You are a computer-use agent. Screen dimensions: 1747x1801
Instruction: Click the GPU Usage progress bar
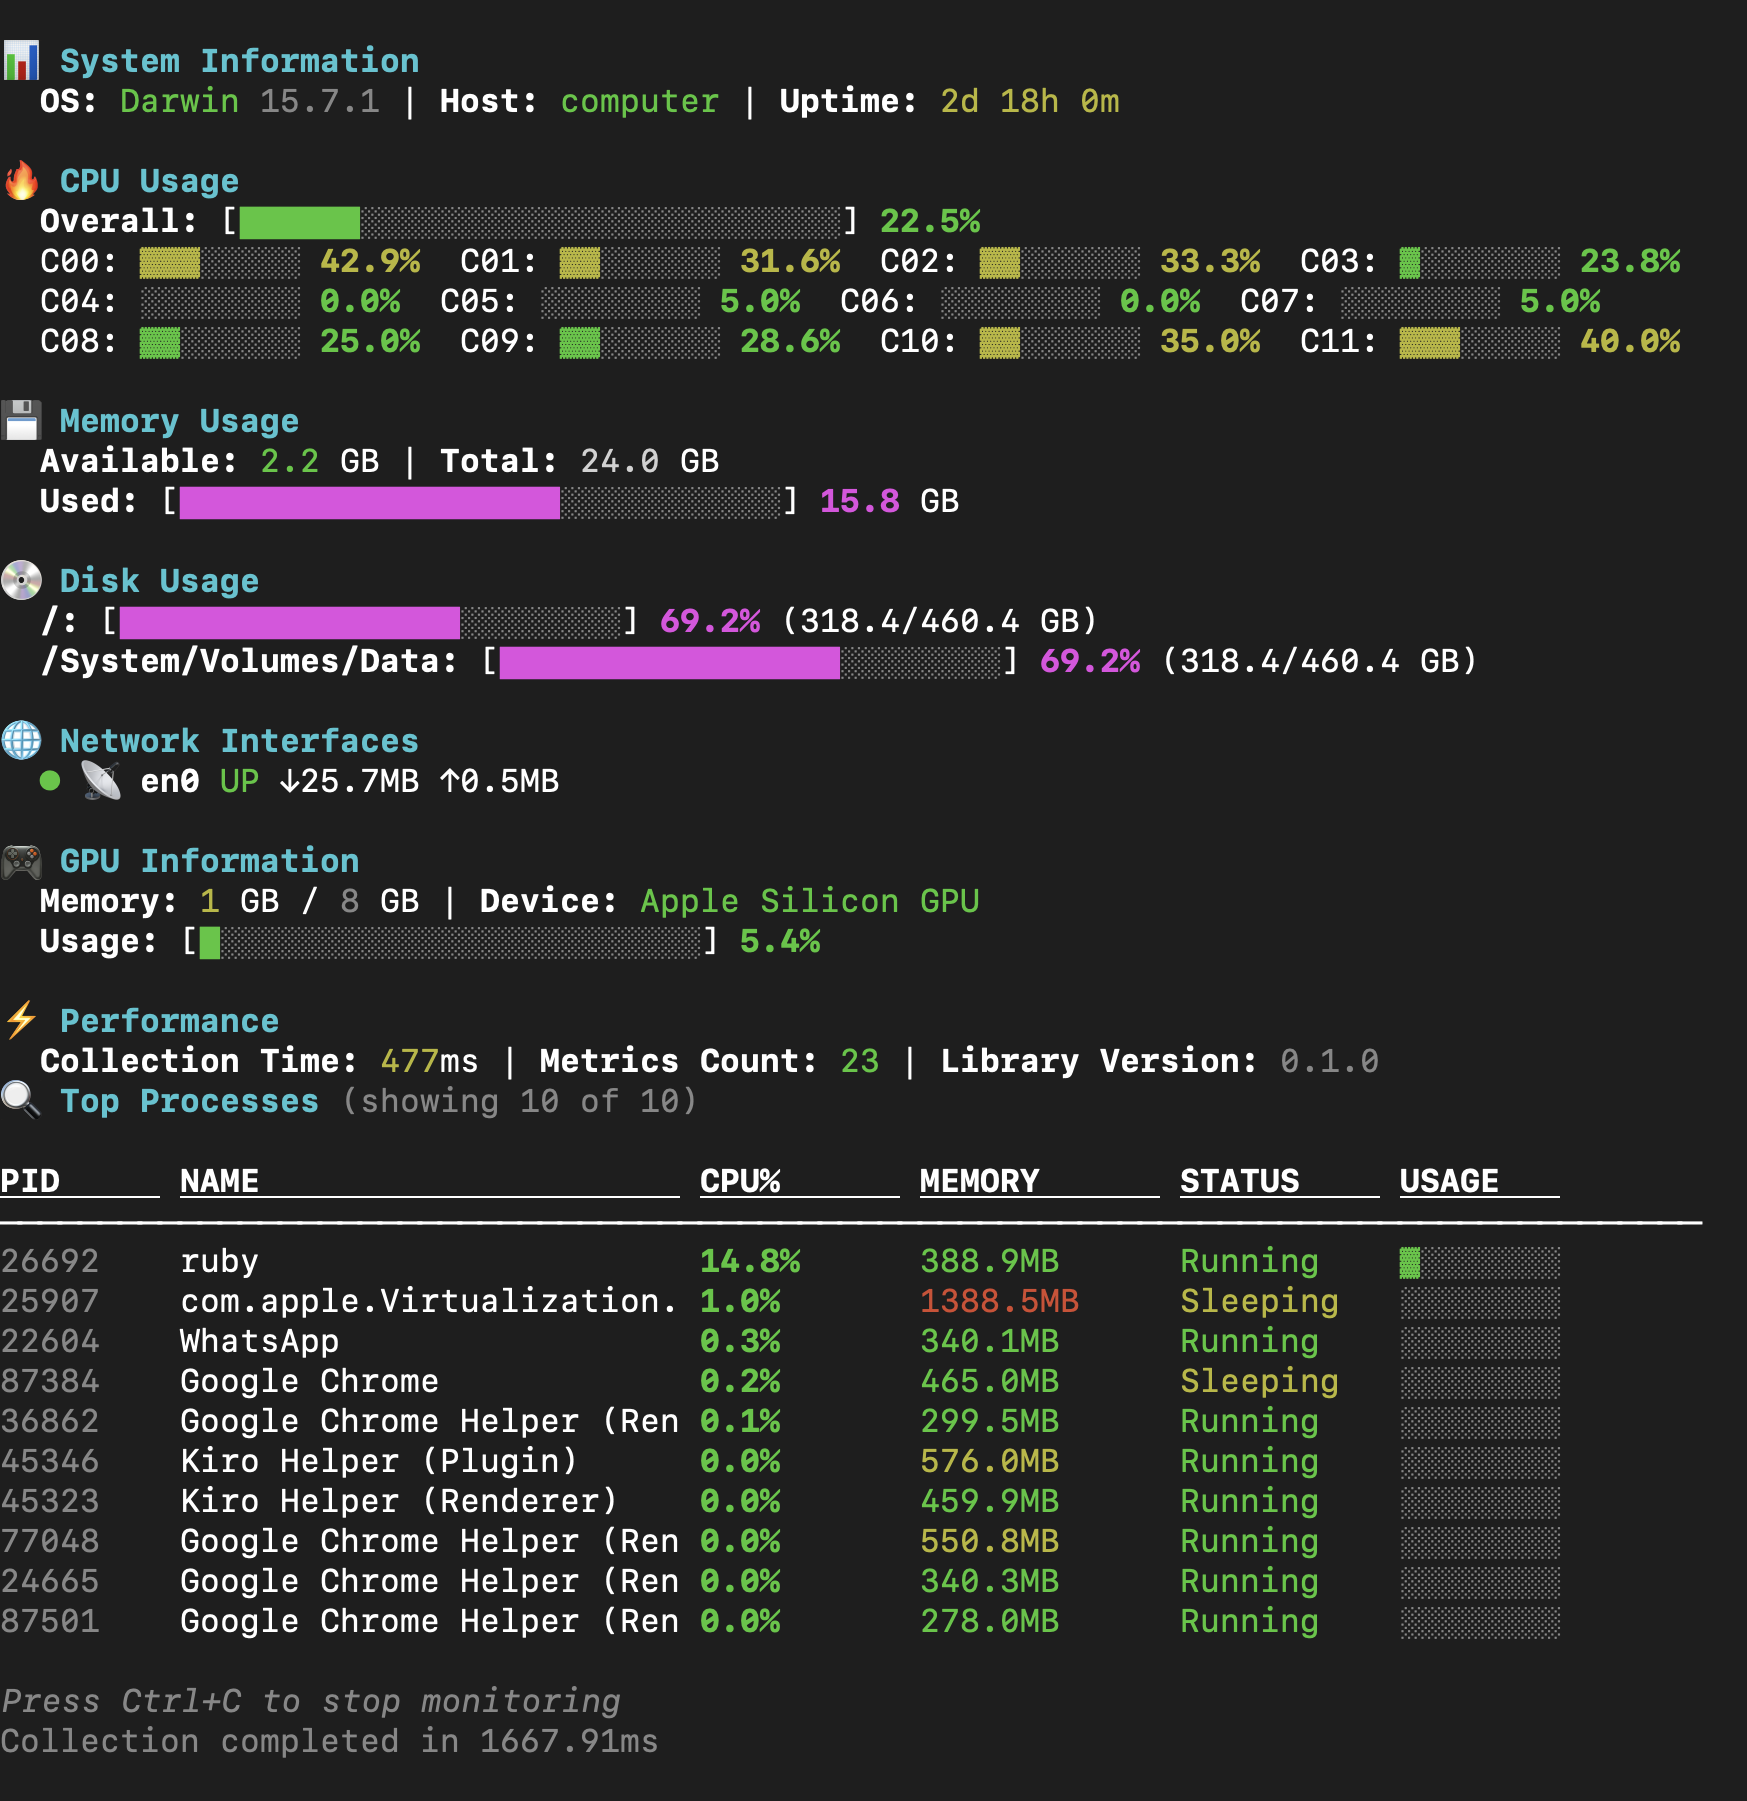[450, 942]
